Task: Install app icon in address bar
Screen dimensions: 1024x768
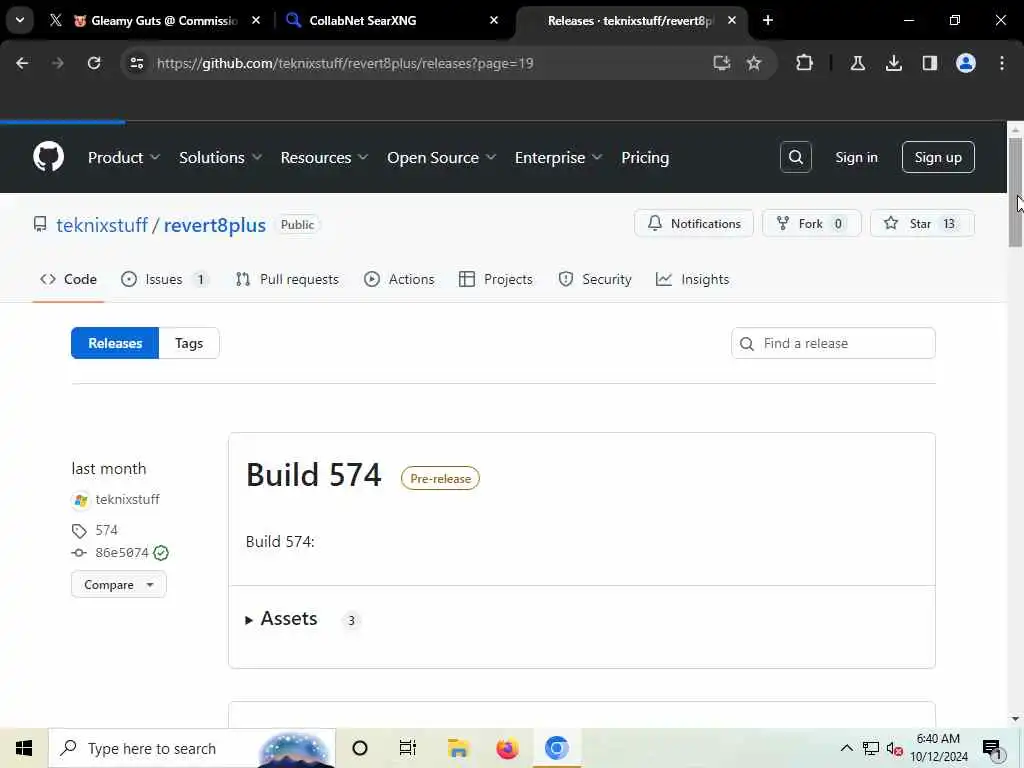Action: tap(721, 63)
